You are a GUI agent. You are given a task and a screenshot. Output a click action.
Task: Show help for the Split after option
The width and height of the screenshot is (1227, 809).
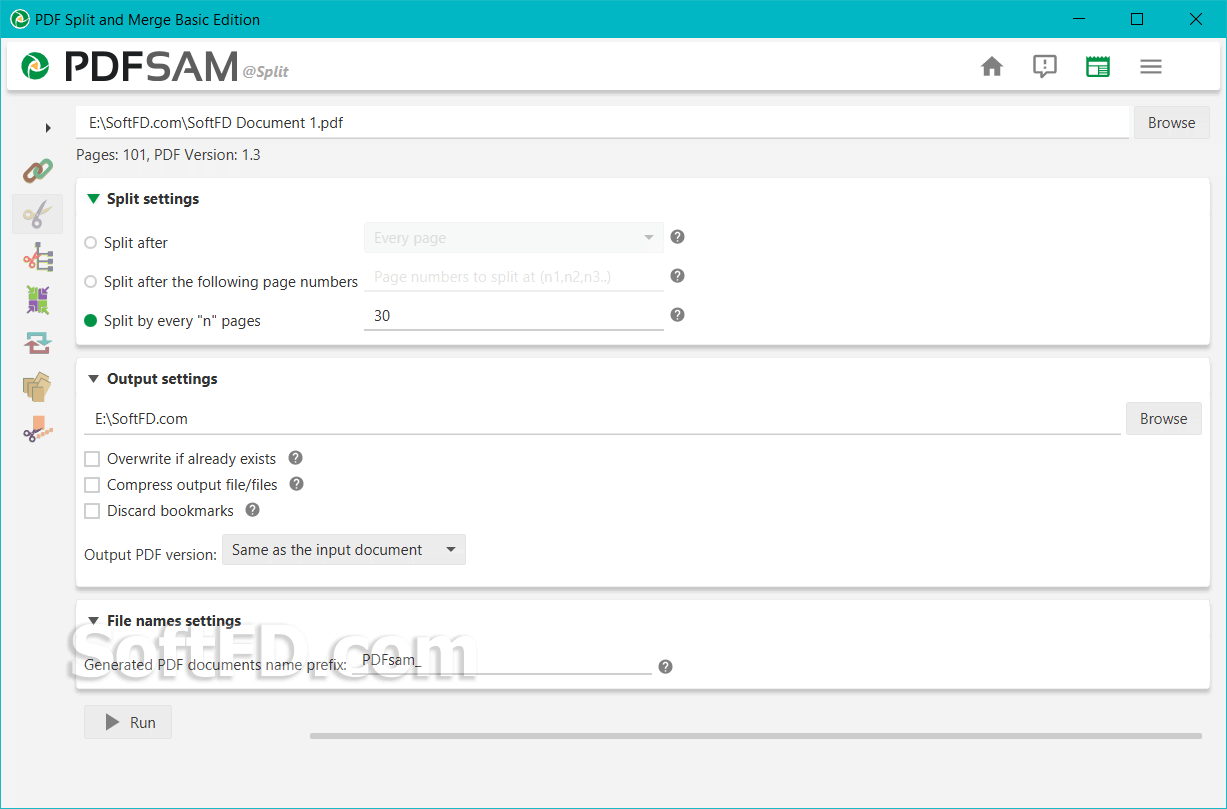coord(677,237)
